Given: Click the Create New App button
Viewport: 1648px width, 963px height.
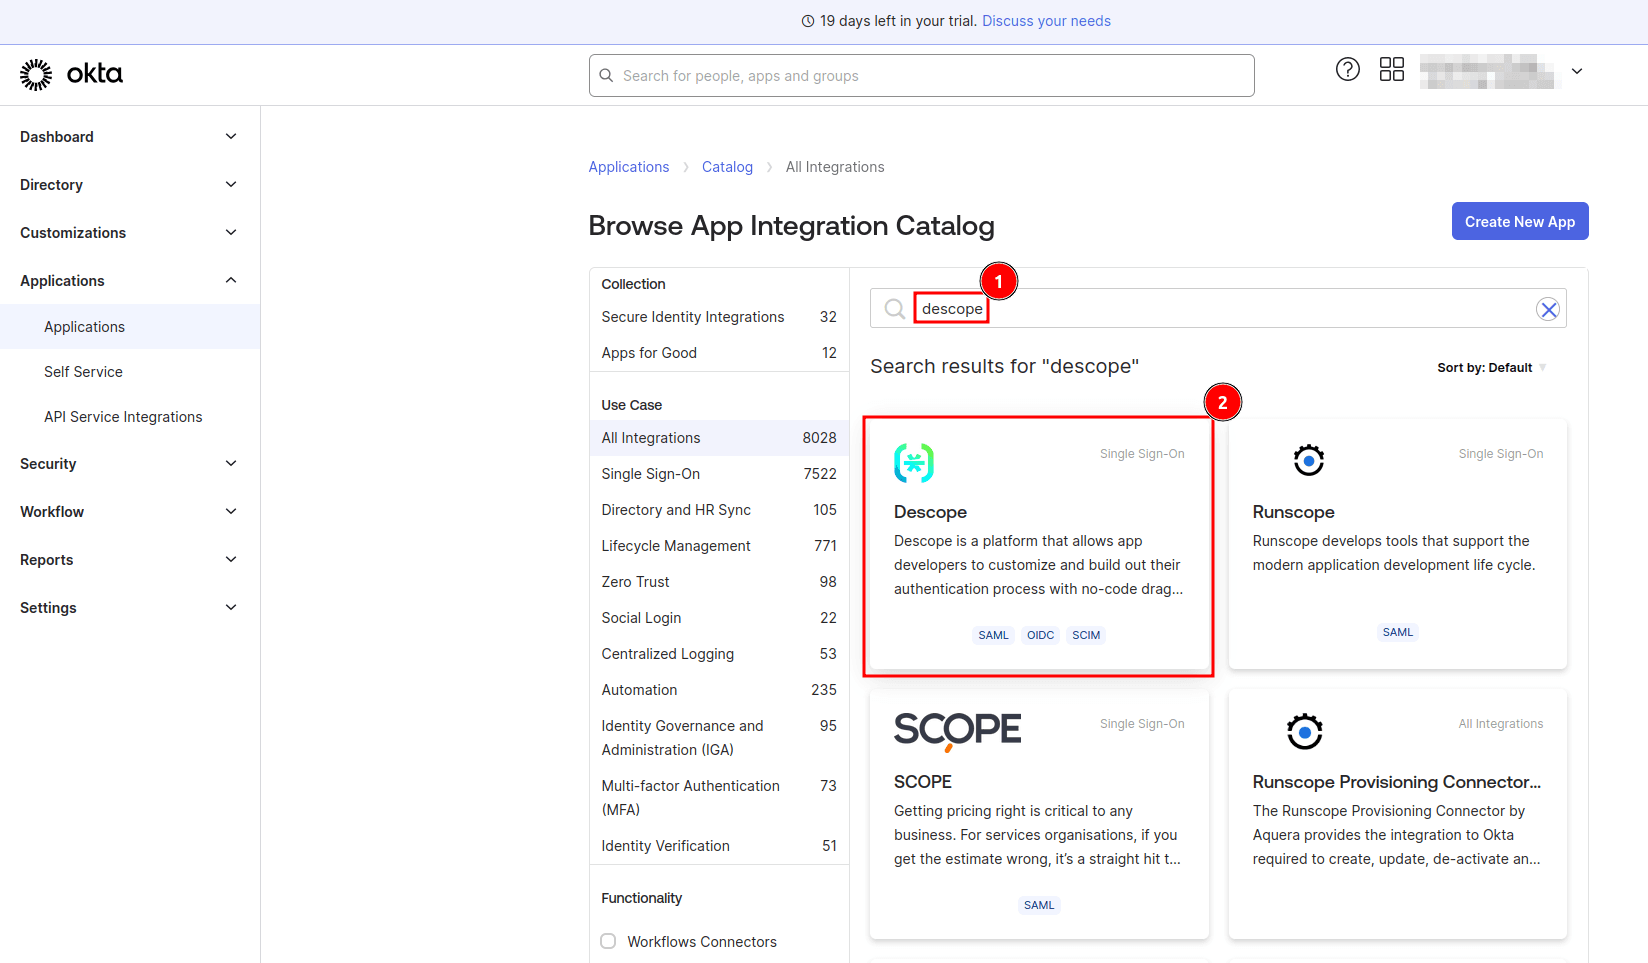Looking at the screenshot, I should [x=1519, y=222].
